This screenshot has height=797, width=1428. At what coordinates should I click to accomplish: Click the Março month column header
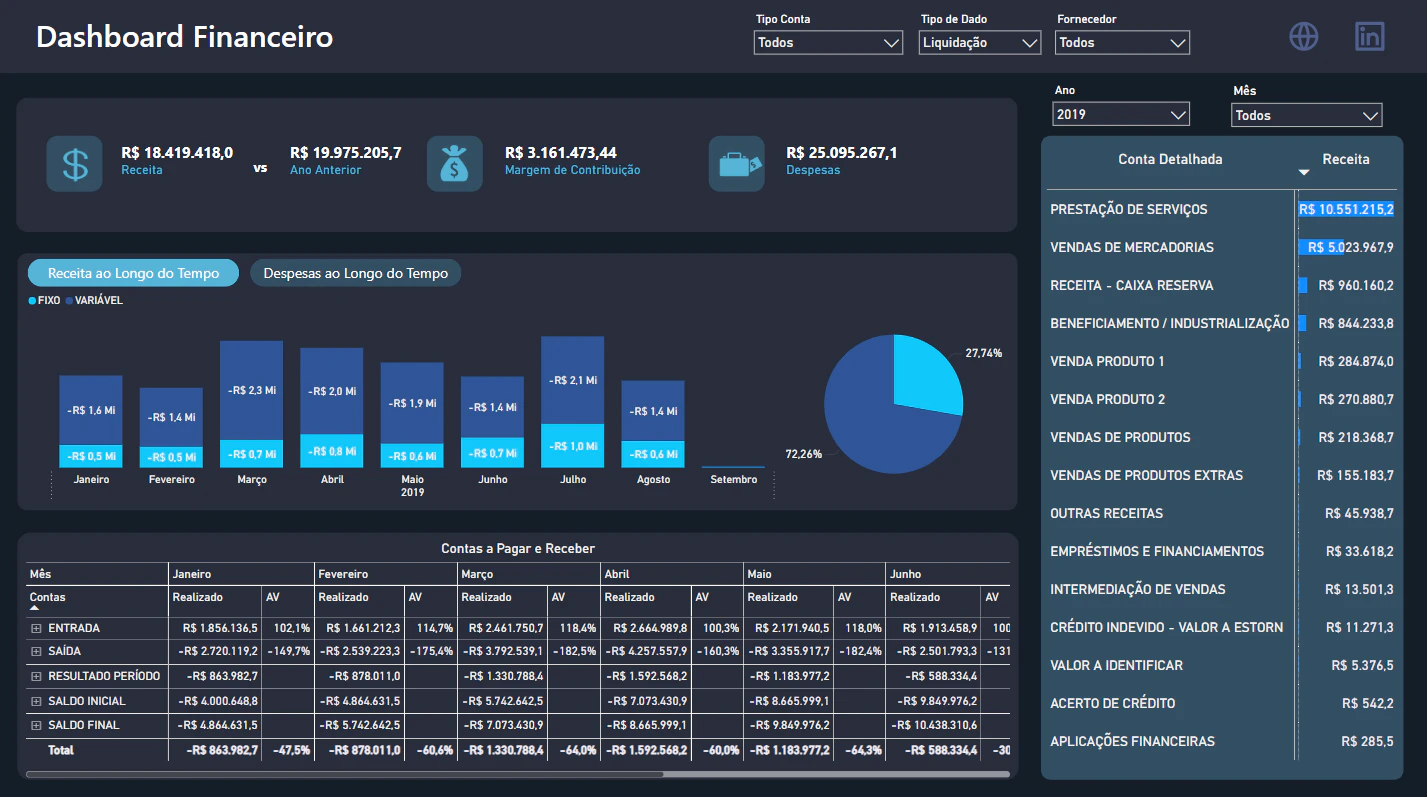coord(477,574)
